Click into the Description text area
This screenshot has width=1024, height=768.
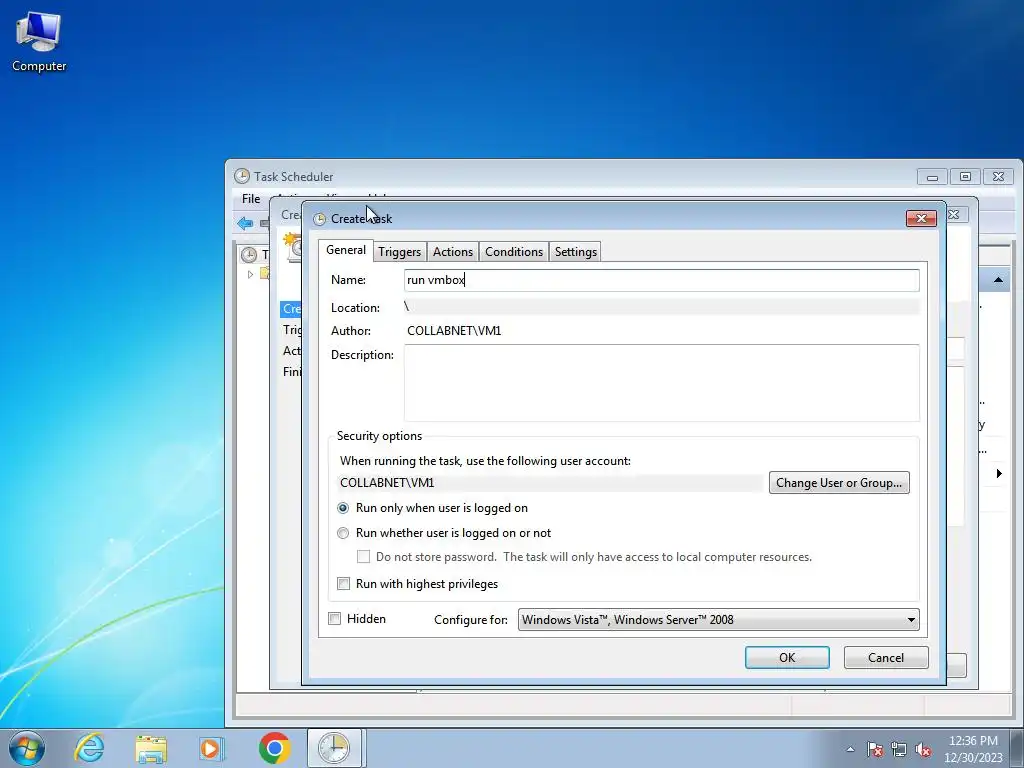coord(662,383)
